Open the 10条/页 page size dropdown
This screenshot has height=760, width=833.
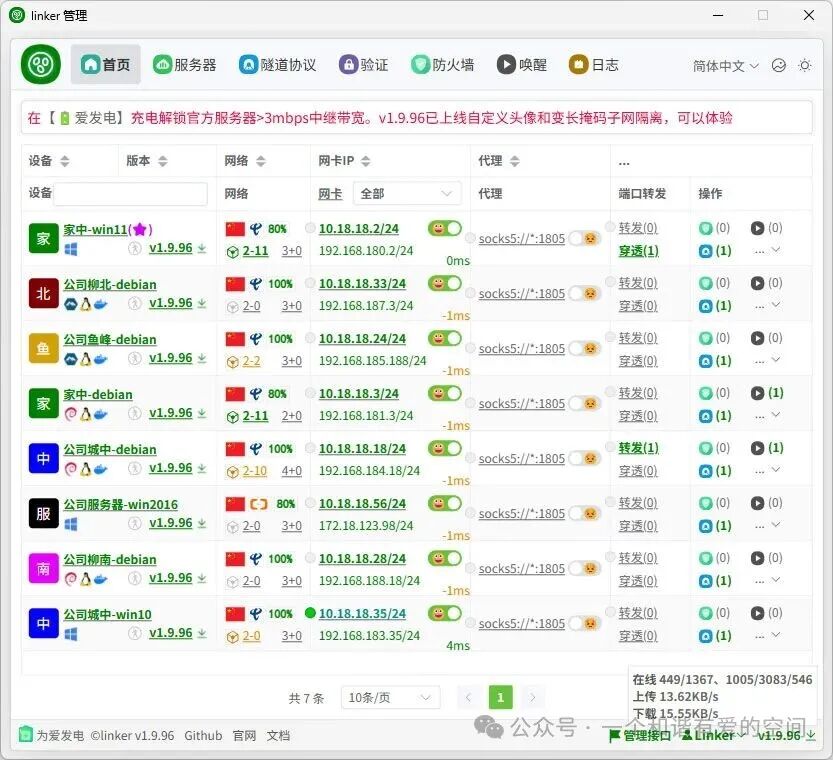[x=390, y=698]
